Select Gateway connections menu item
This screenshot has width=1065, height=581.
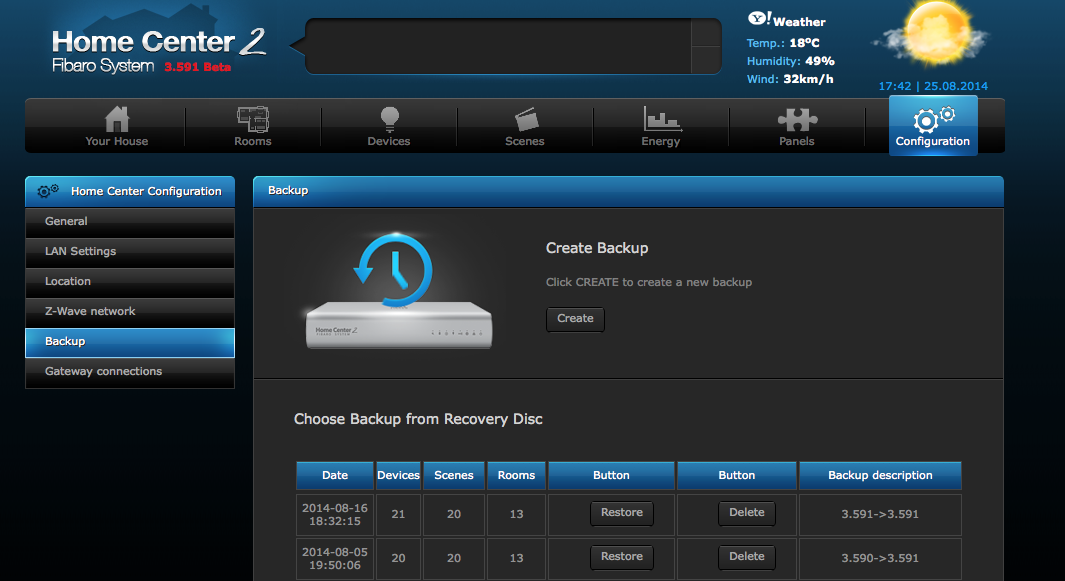[x=130, y=372]
